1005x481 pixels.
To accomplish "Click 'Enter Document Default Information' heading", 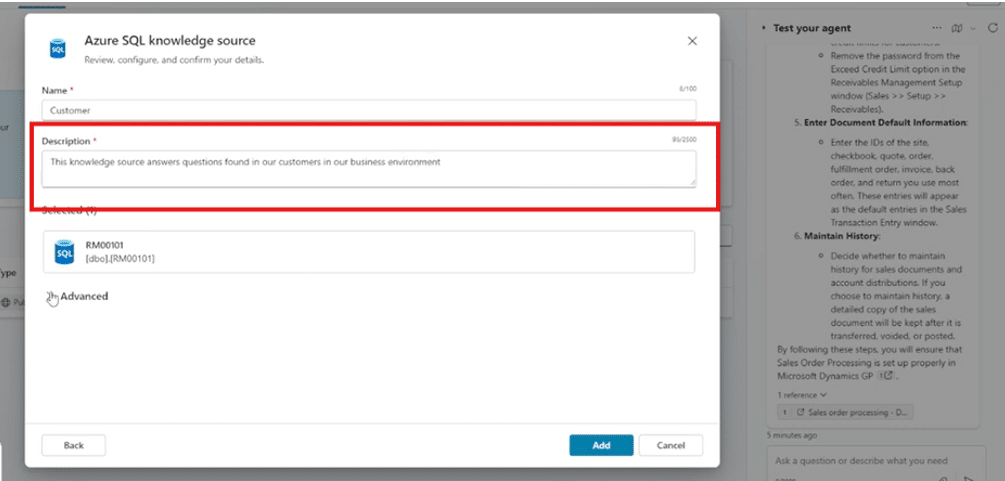I will pyautogui.click(x=886, y=122).
